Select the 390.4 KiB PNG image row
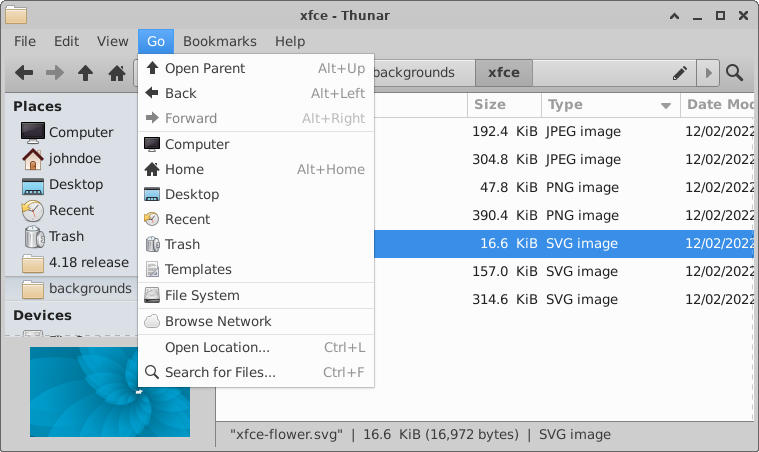The image size is (759, 452). pyautogui.click(x=564, y=216)
